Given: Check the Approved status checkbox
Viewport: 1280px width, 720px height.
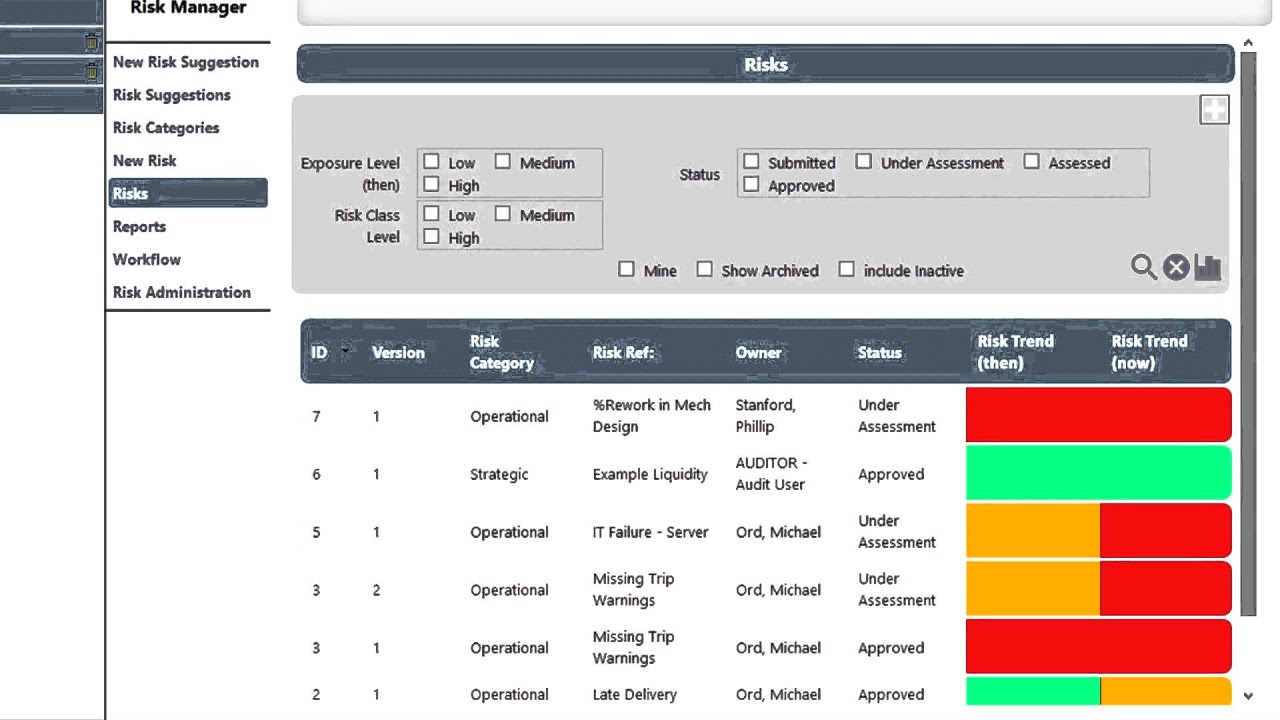Looking at the screenshot, I should [x=751, y=184].
